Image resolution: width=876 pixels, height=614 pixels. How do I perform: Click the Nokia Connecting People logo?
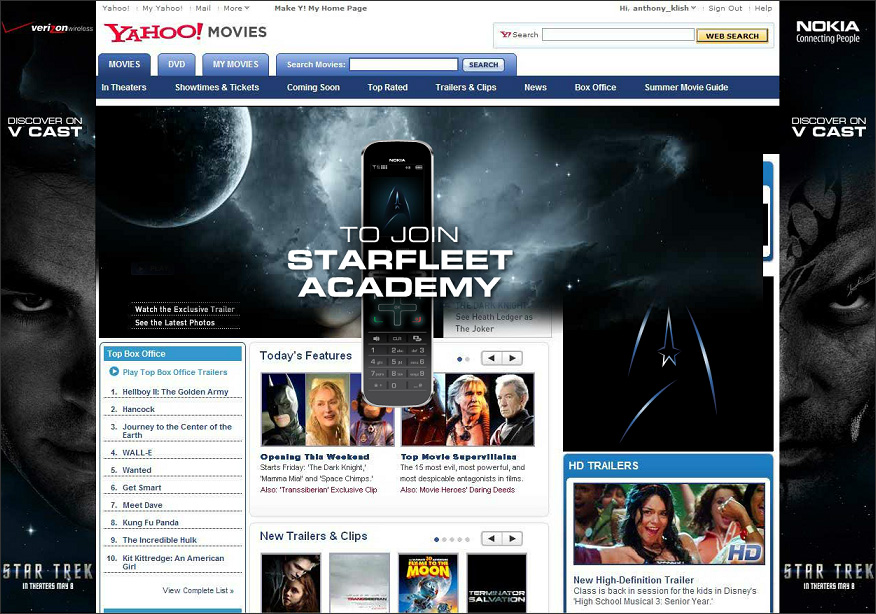tap(827, 32)
